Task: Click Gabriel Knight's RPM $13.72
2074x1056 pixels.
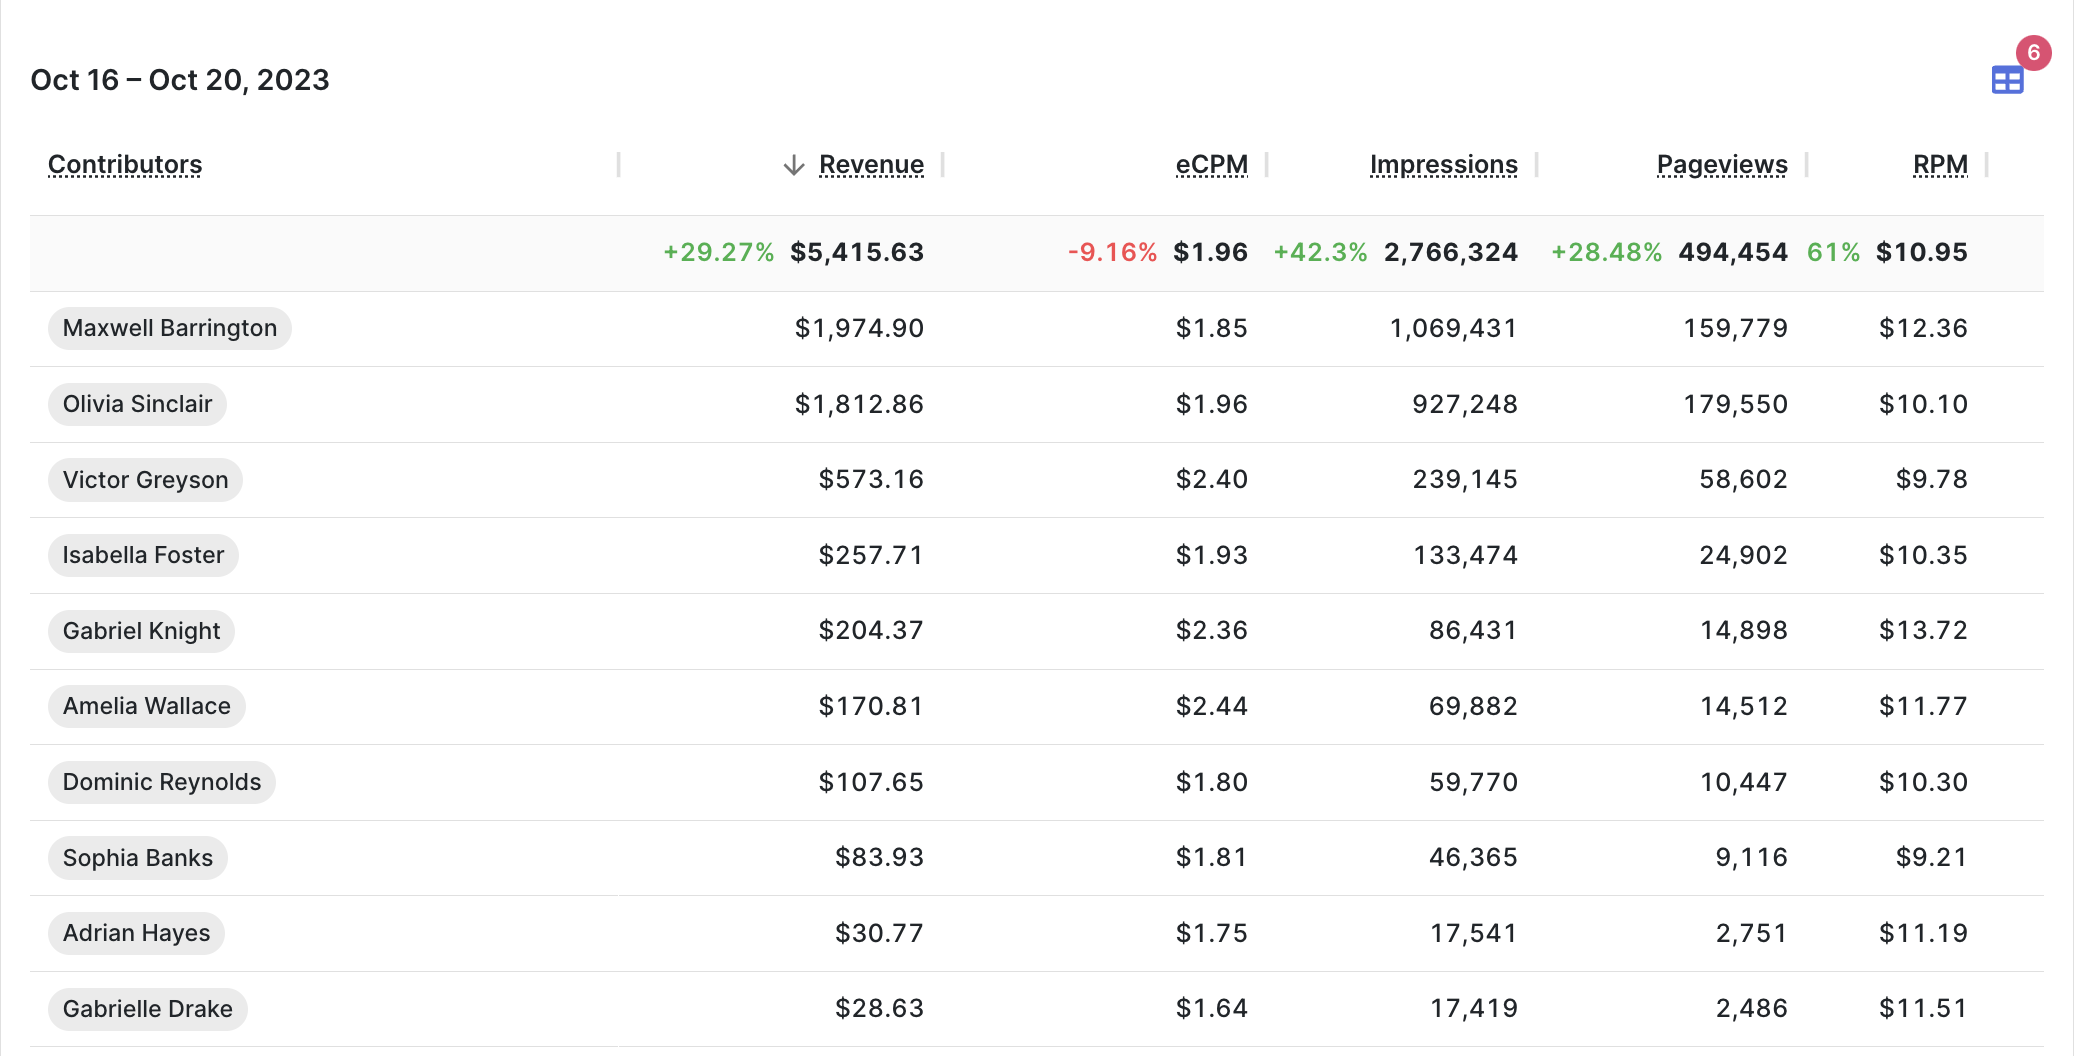Action: pyautogui.click(x=1923, y=631)
